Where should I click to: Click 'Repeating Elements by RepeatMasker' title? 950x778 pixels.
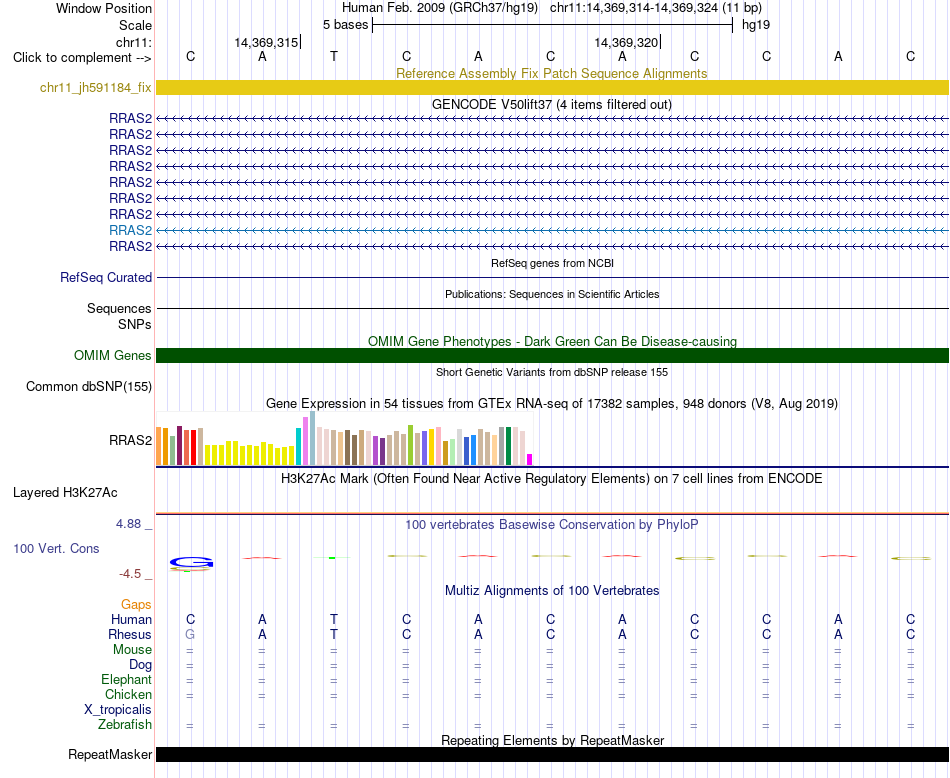click(x=553, y=740)
